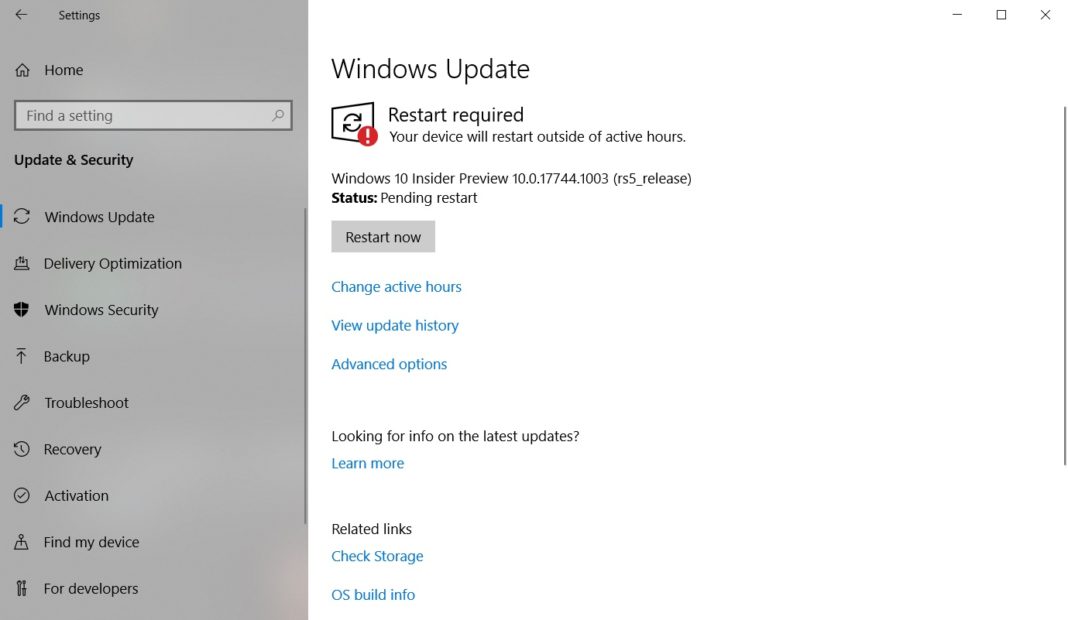1068x620 pixels.
Task: Select the Windows Update sync icon
Action: click(x=22, y=216)
